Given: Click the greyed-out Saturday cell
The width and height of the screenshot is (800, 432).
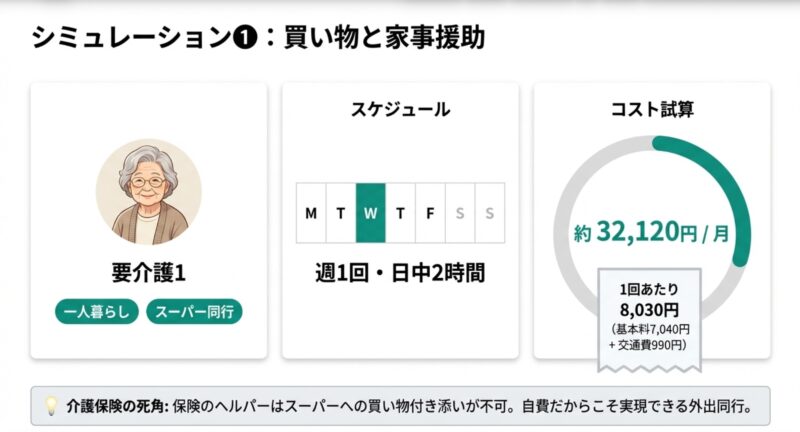Looking at the screenshot, I should pyautogui.click(x=460, y=213).
